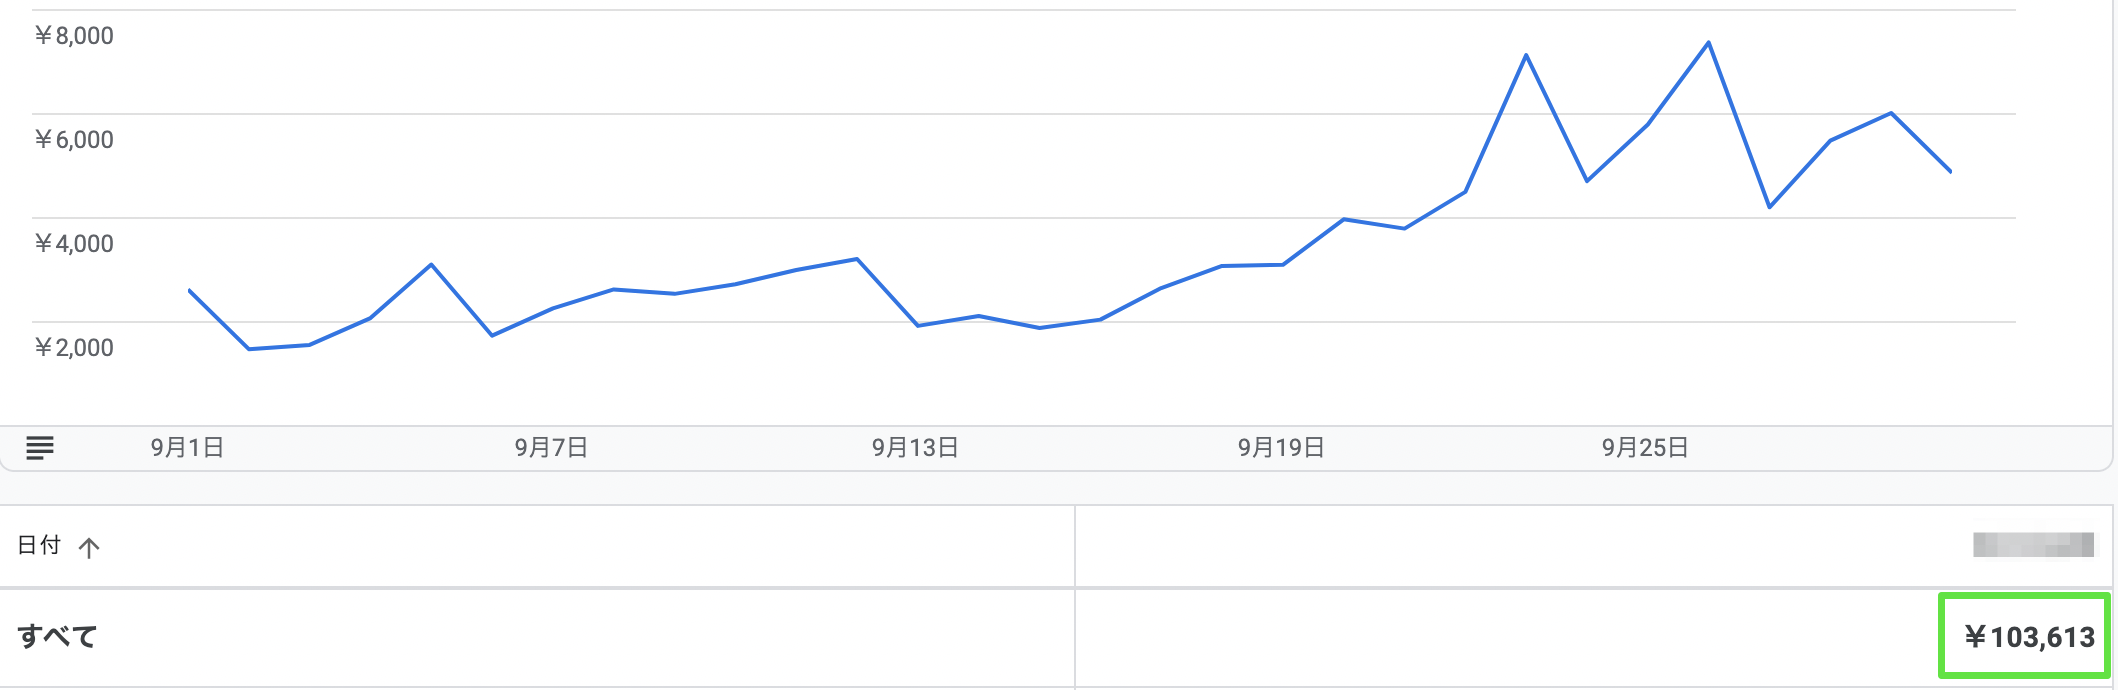
Task: Click the 9月7日 axis date label
Action: click(551, 448)
